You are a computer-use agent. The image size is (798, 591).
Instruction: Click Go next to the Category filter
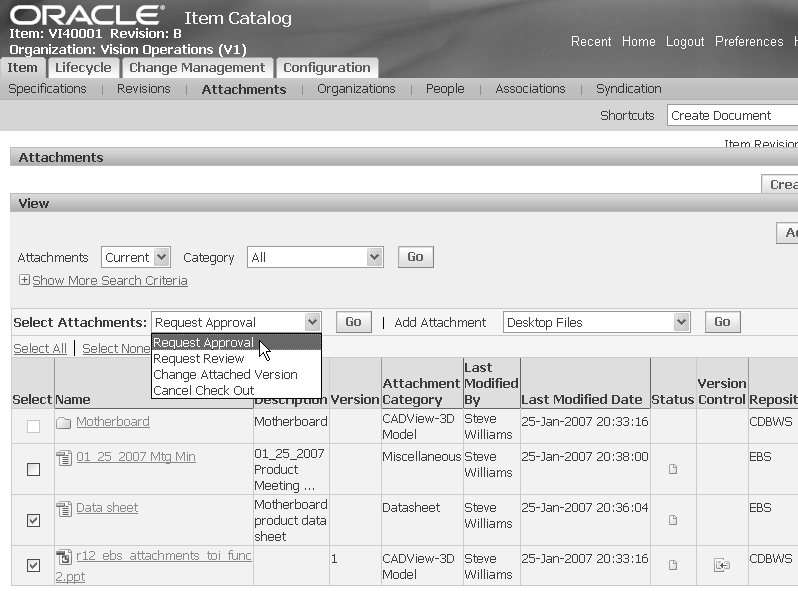(415, 257)
